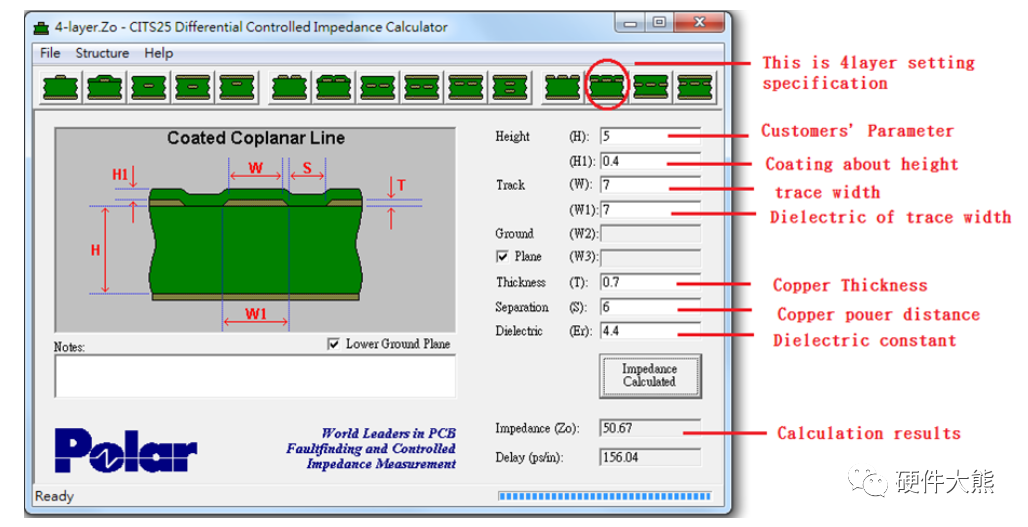Focus the Separation (S) input box
This screenshot has height=527, width=1028.
pos(649,307)
